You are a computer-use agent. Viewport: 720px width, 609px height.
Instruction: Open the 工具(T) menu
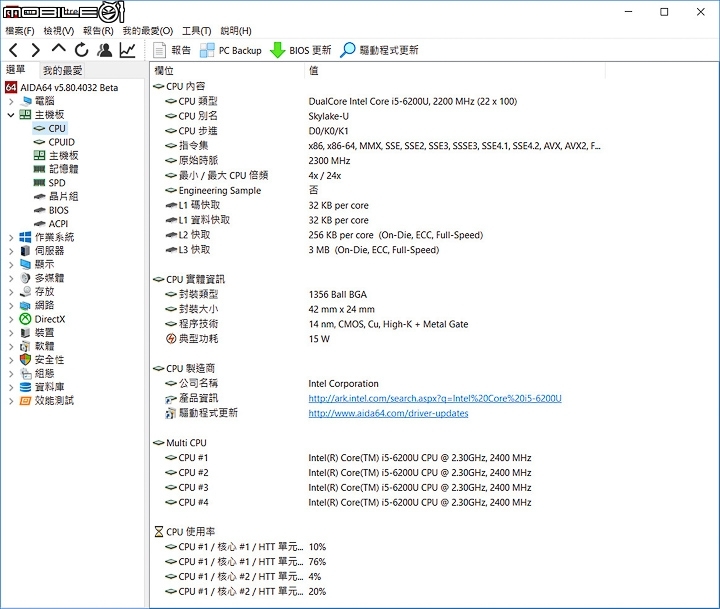pyautogui.click(x=197, y=31)
